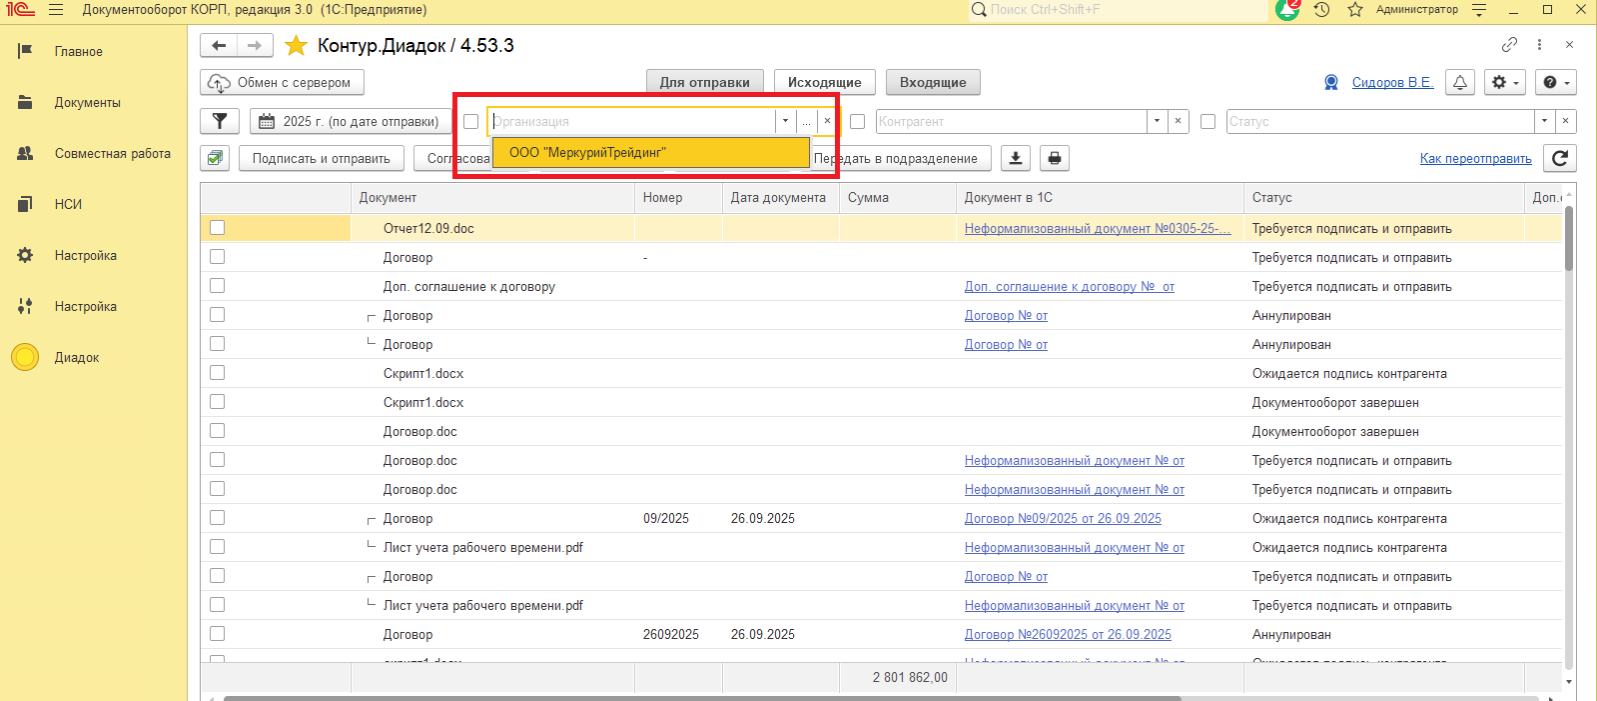Expand the Статус dropdown arrow
This screenshot has height=701, width=1597.
[x=1545, y=121]
